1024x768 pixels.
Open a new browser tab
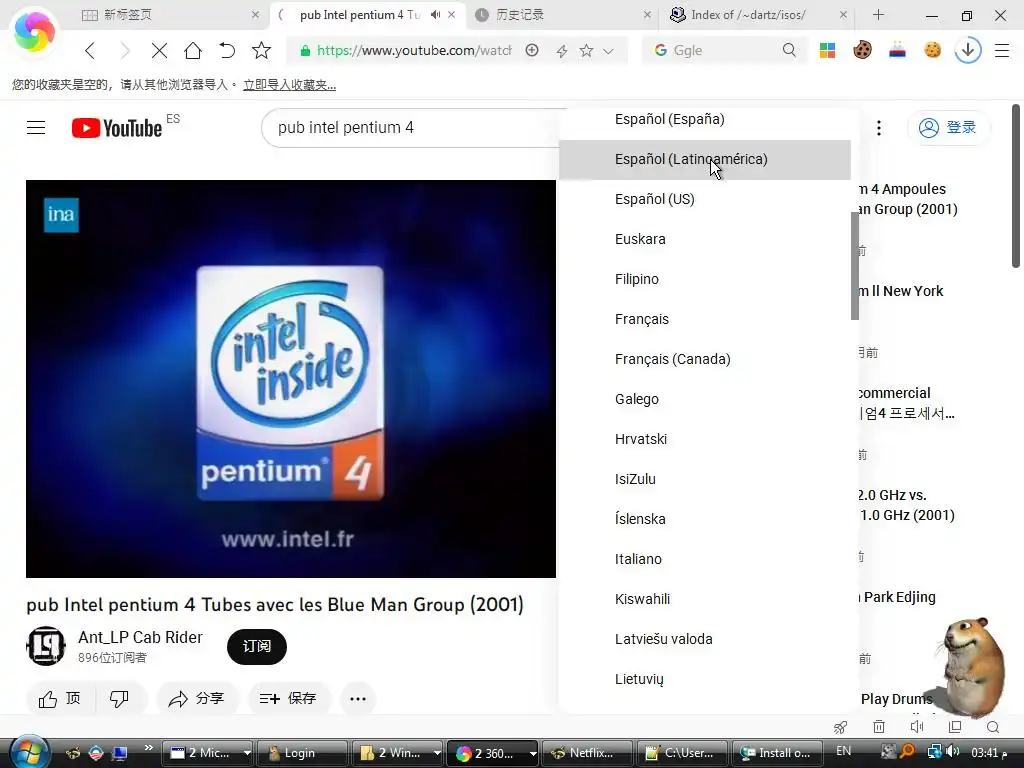878,14
